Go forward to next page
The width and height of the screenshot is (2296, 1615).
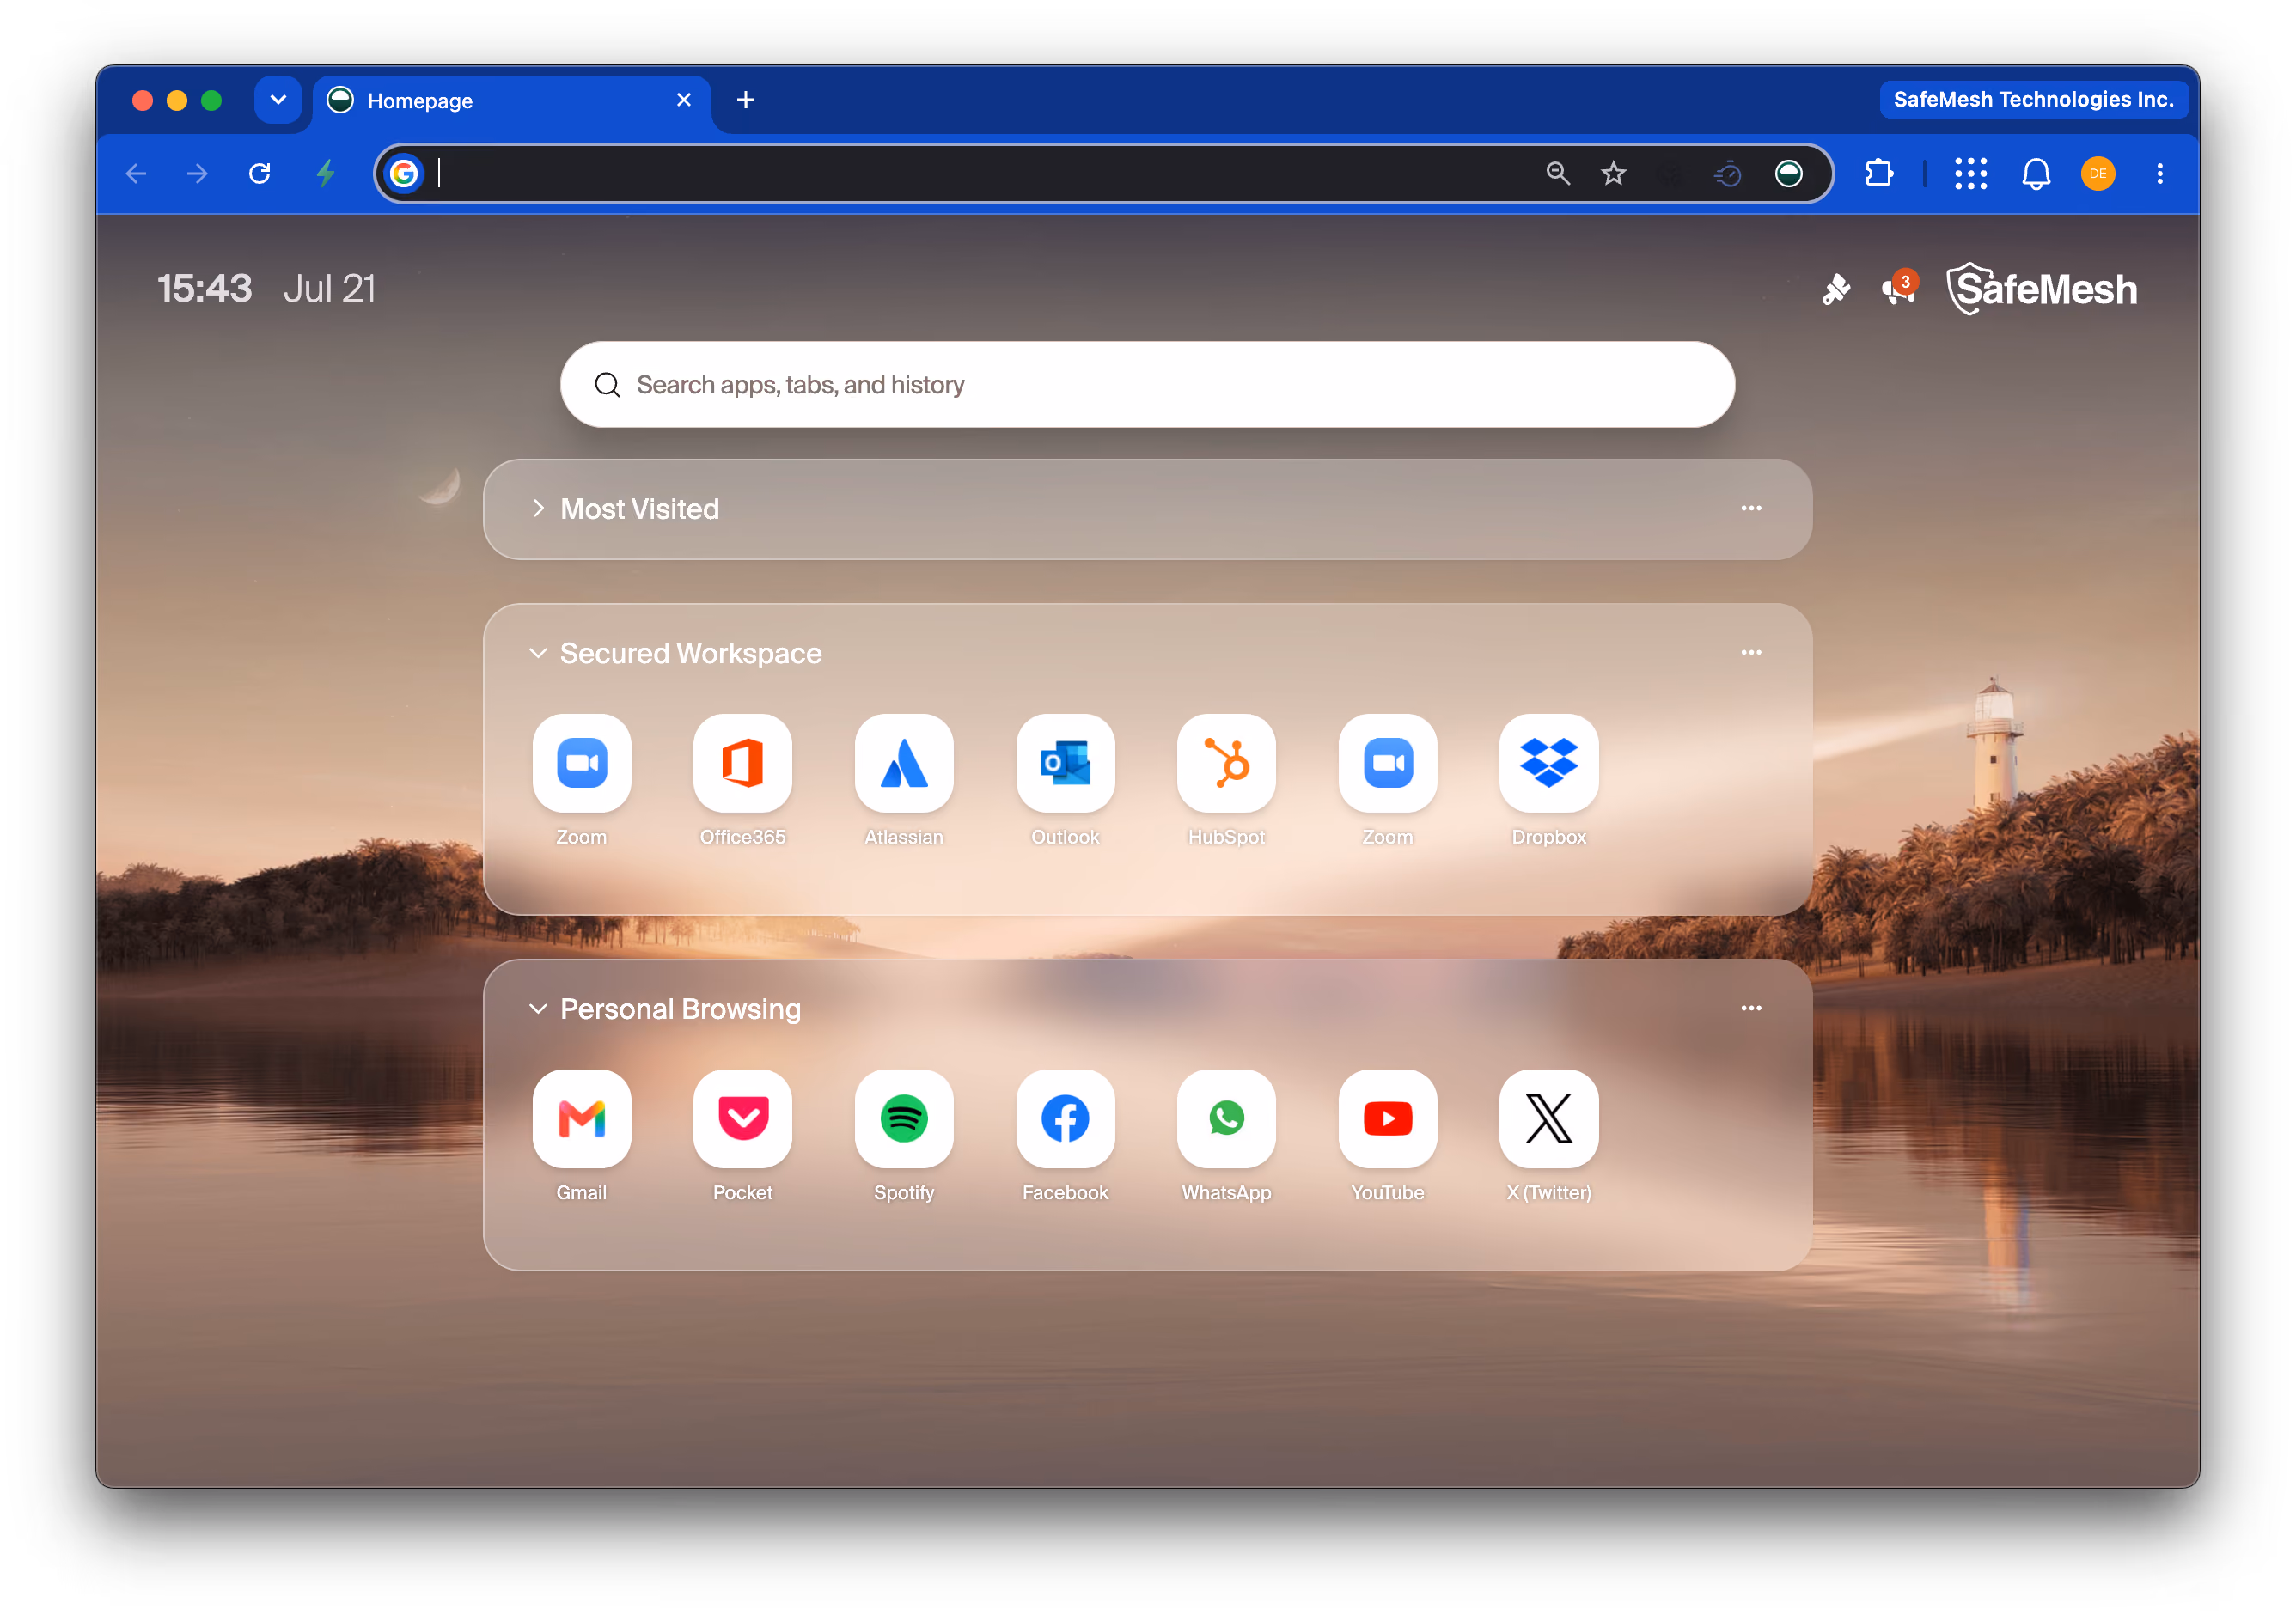[197, 174]
